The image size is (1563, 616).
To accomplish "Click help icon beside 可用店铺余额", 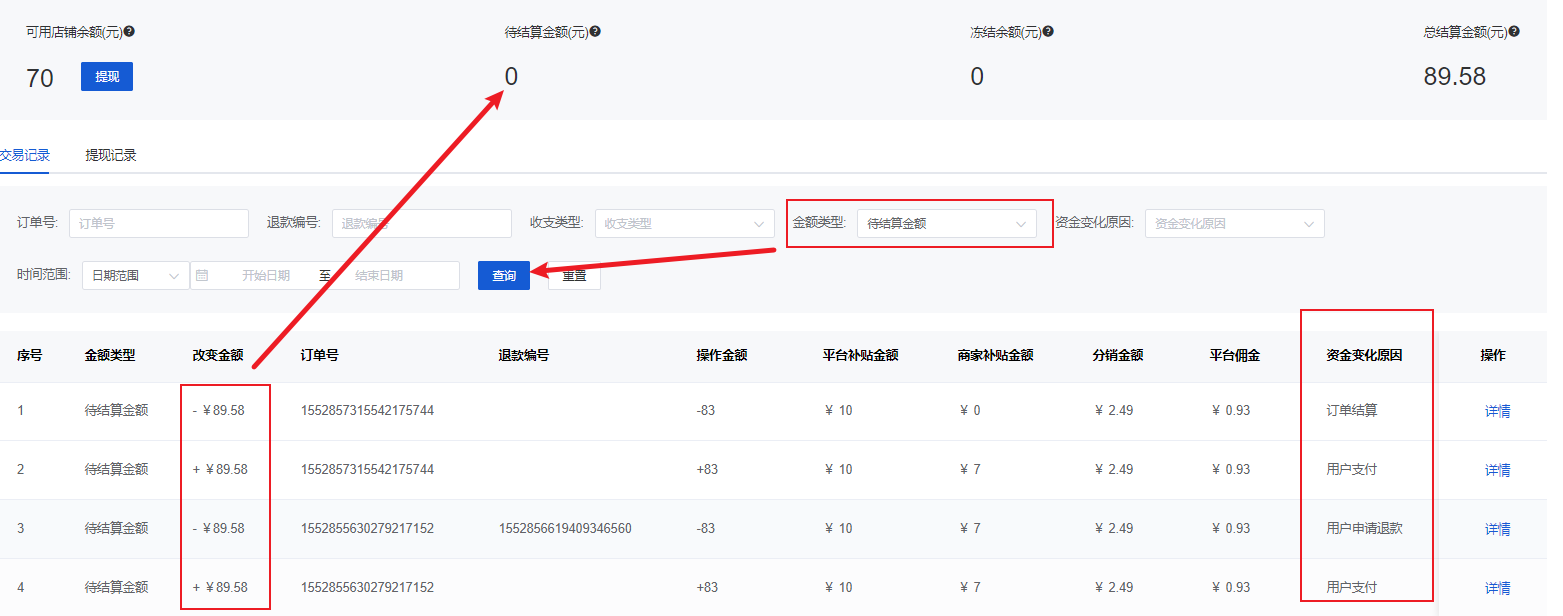I will click(129, 31).
